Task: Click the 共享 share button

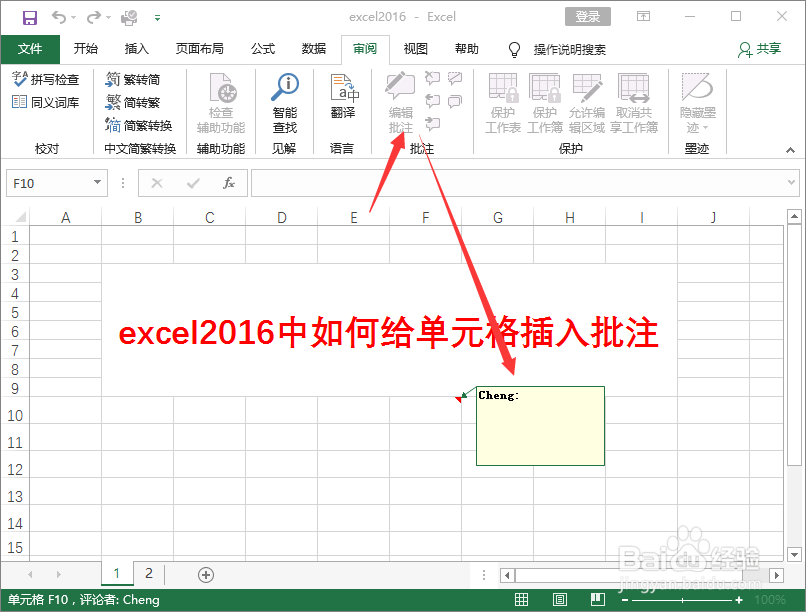Action: pos(760,49)
